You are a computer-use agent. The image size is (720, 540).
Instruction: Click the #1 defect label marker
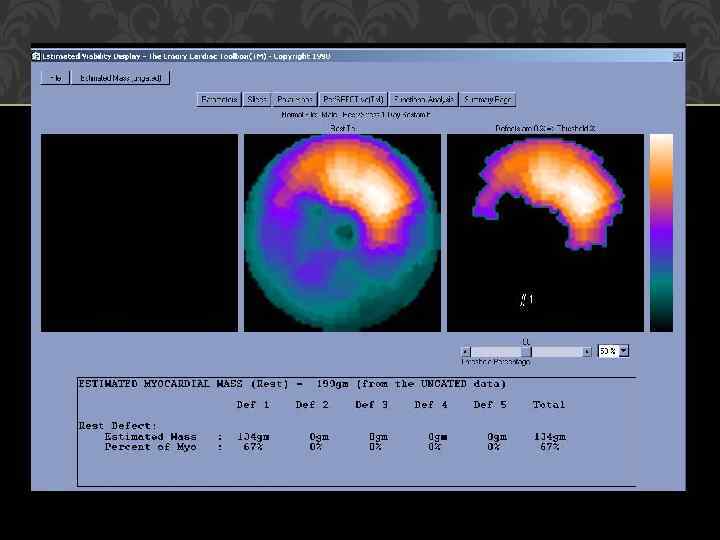[x=527, y=300]
